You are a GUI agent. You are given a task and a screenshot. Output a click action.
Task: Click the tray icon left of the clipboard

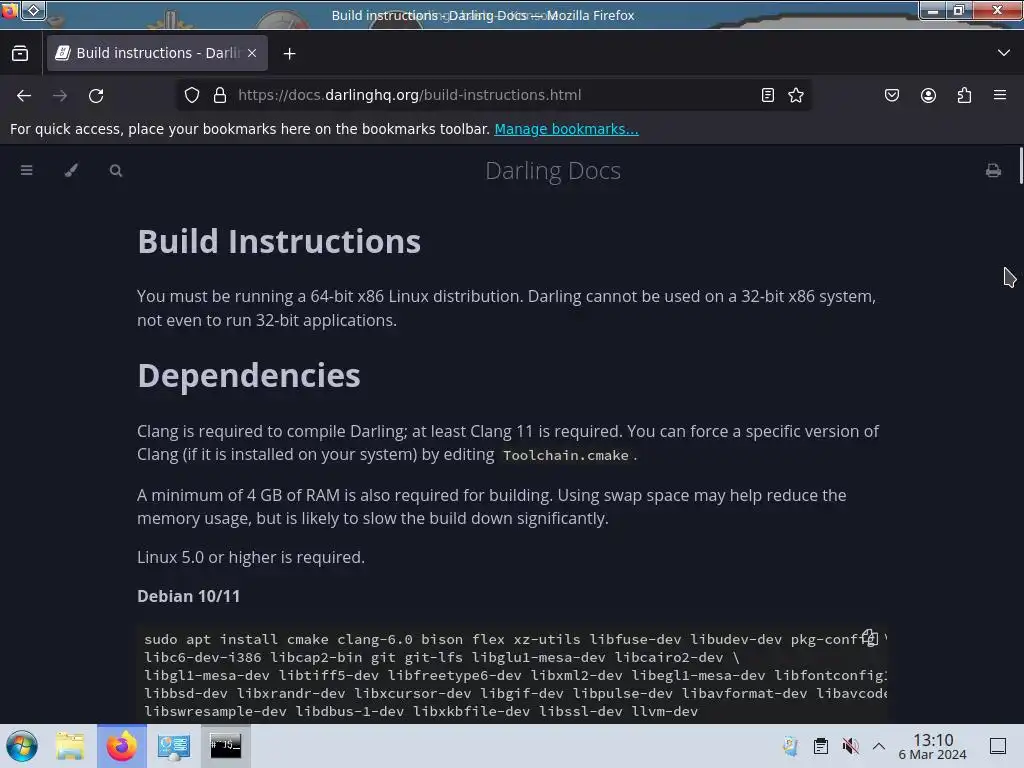tap(791, 746)
